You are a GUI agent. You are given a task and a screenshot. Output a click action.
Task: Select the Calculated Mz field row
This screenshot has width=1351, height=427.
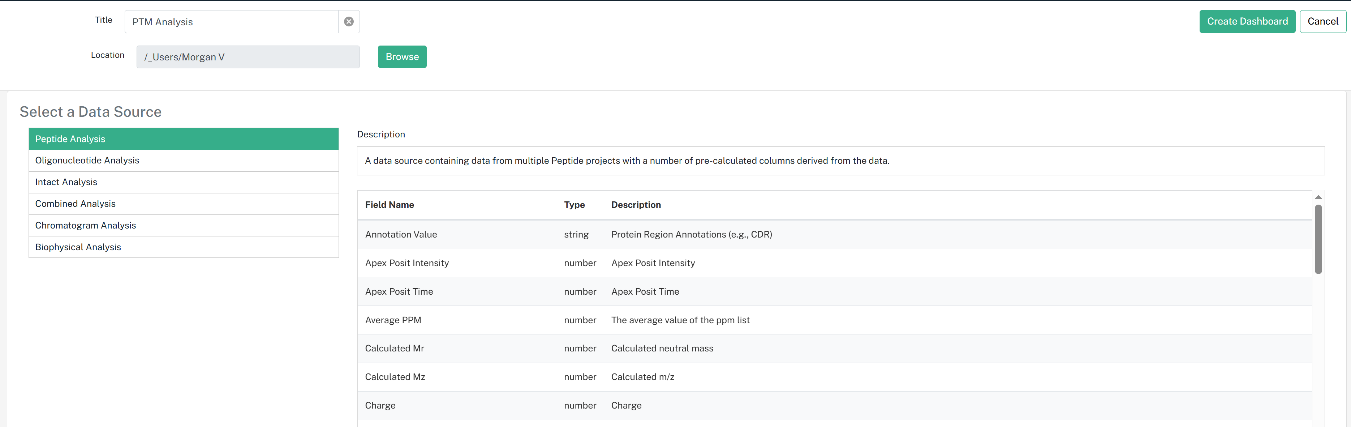coord(834,377)
